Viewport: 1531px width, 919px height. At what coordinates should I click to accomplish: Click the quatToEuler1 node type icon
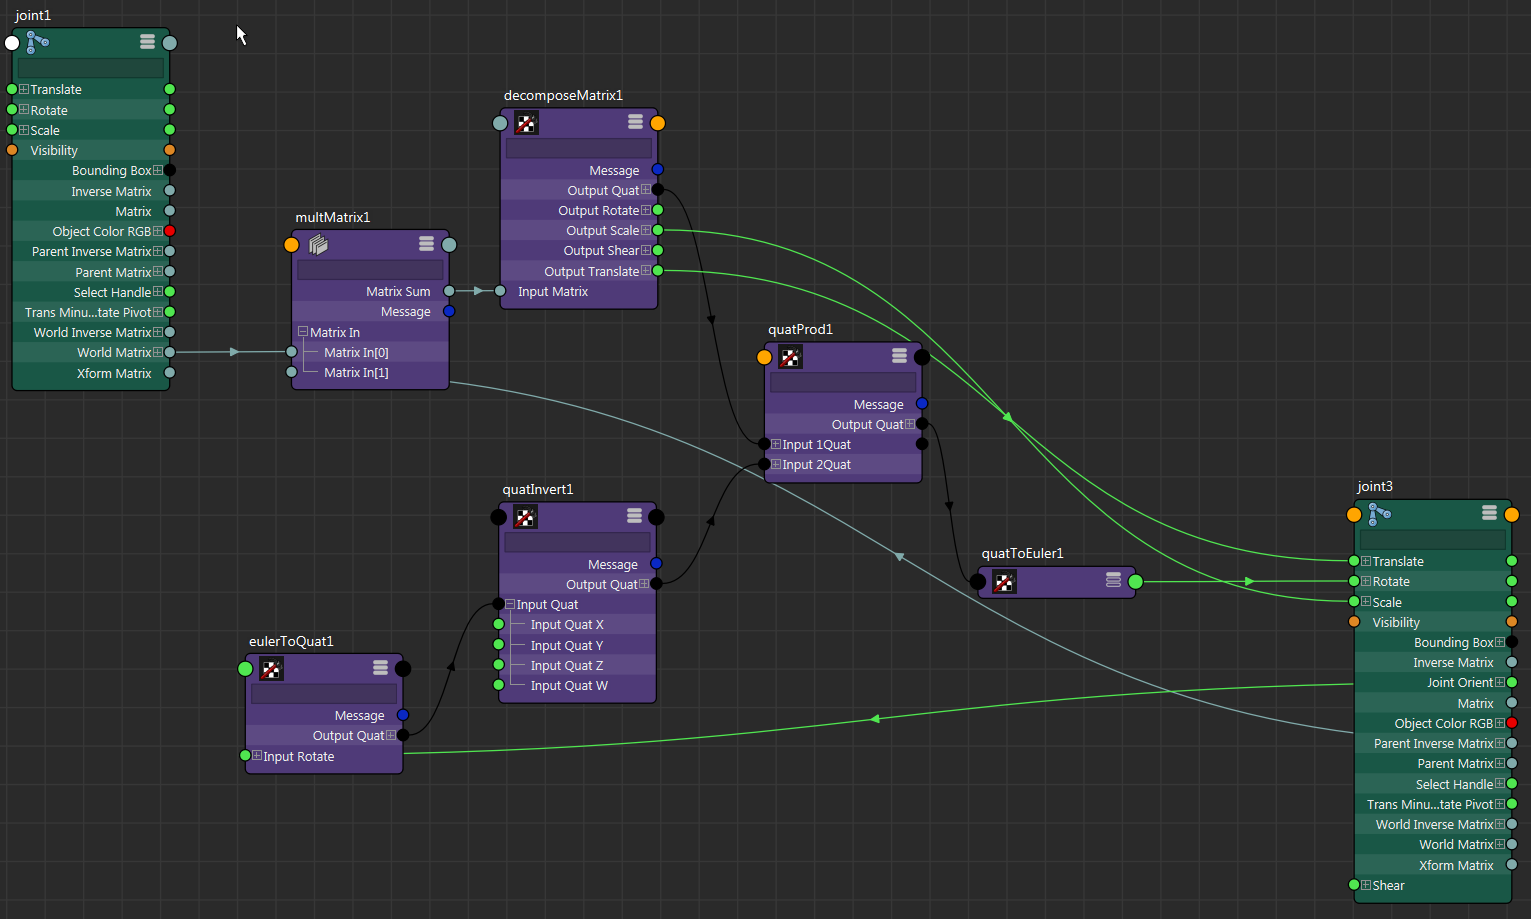pyautogui.click(x=1003, y=581)
